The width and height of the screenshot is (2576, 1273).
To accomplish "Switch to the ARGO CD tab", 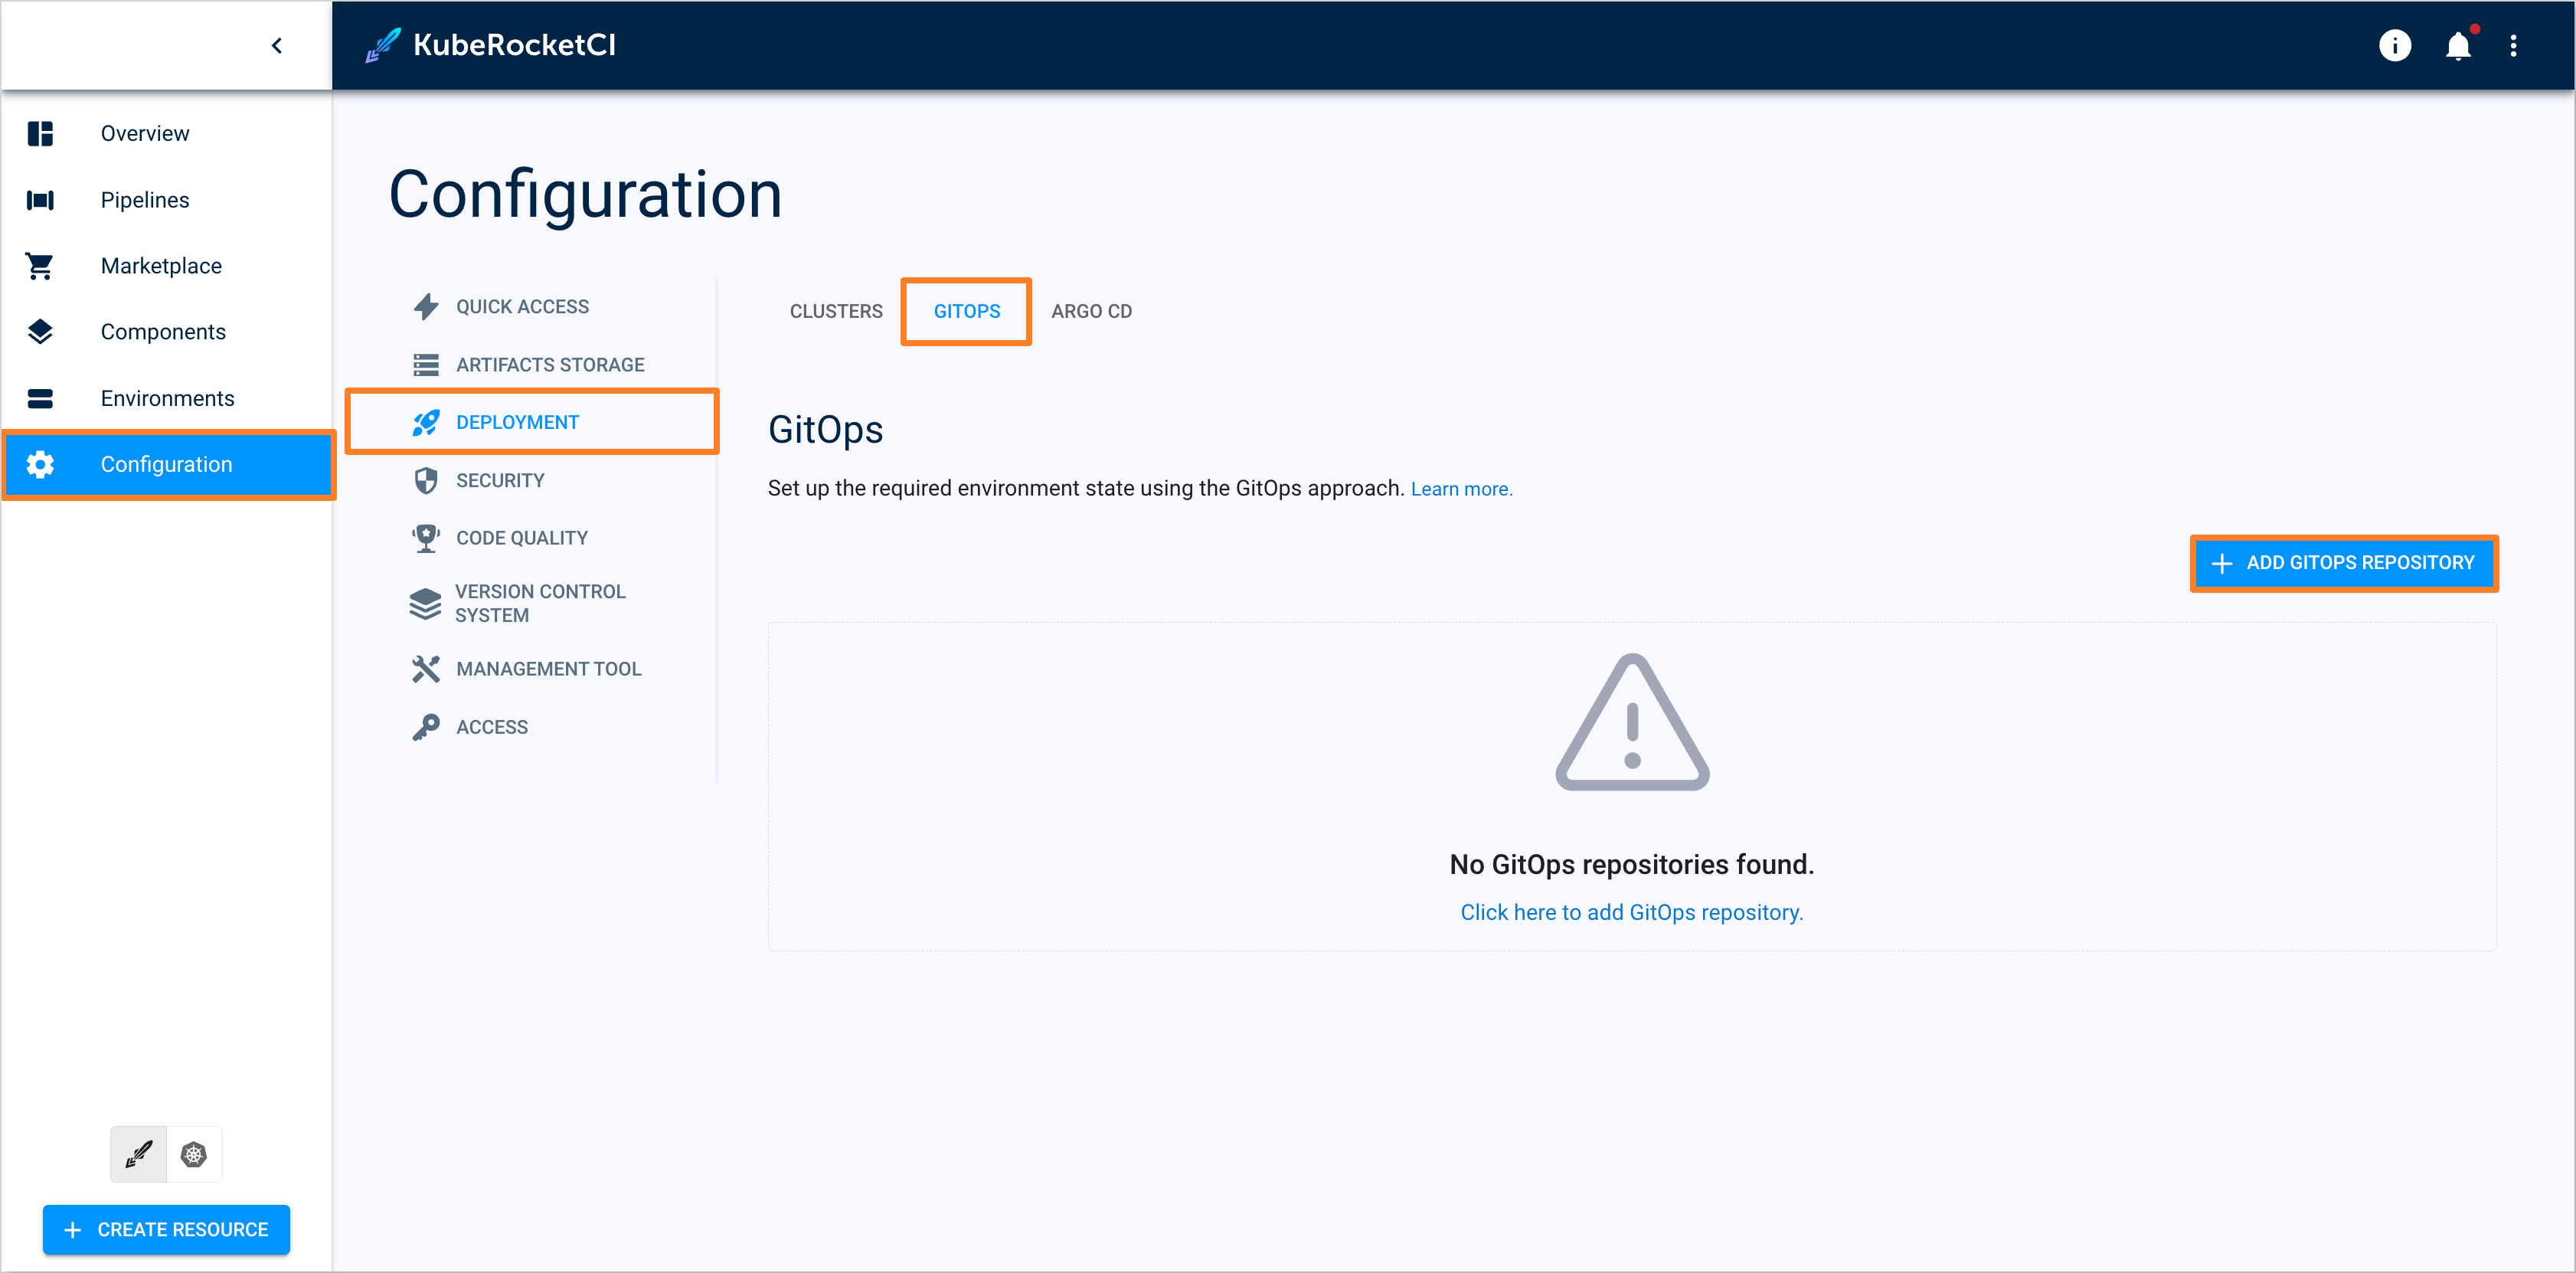I will [1096, 310].
